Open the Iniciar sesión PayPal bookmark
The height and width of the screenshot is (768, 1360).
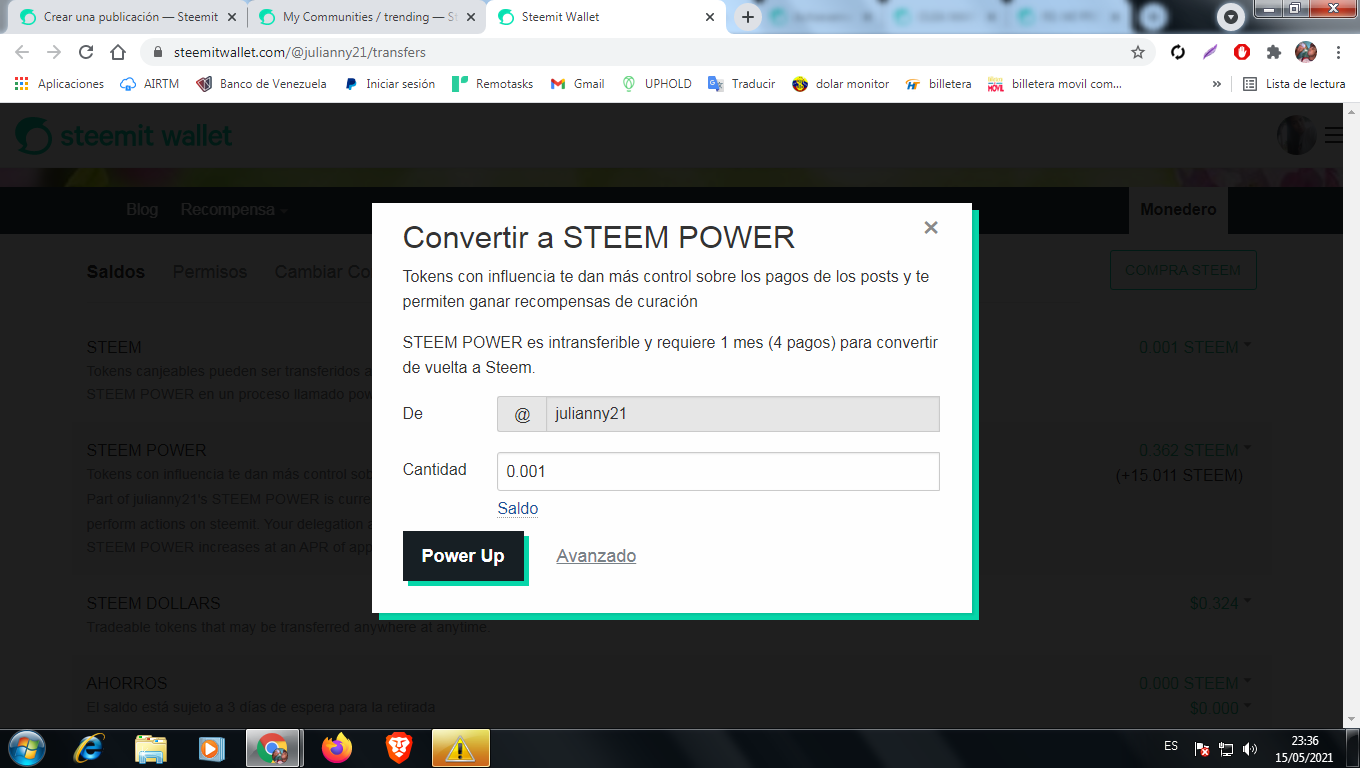[389, 84]
